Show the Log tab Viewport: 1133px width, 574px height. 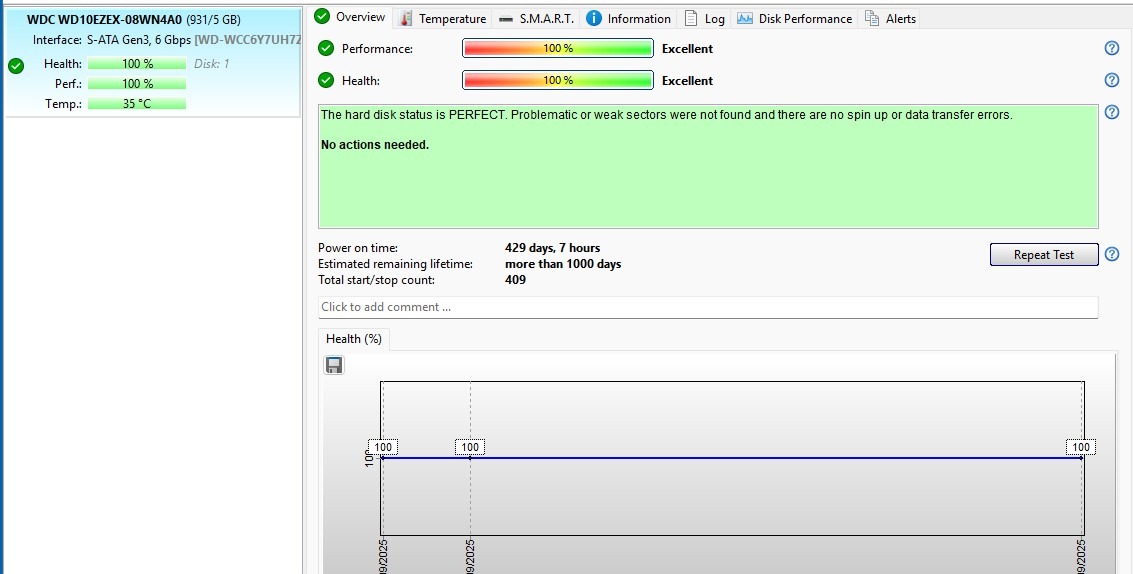click(705, 18)
